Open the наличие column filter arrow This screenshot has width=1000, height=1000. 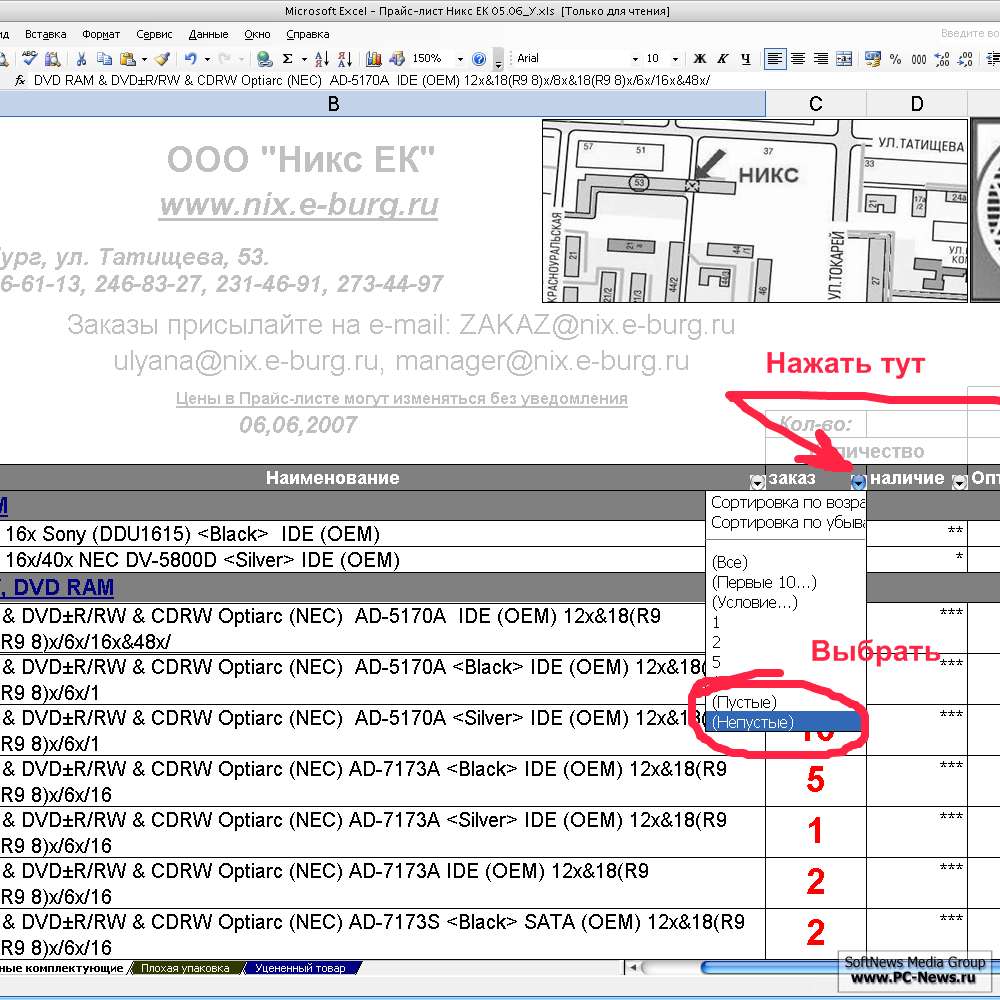(959, 482)
